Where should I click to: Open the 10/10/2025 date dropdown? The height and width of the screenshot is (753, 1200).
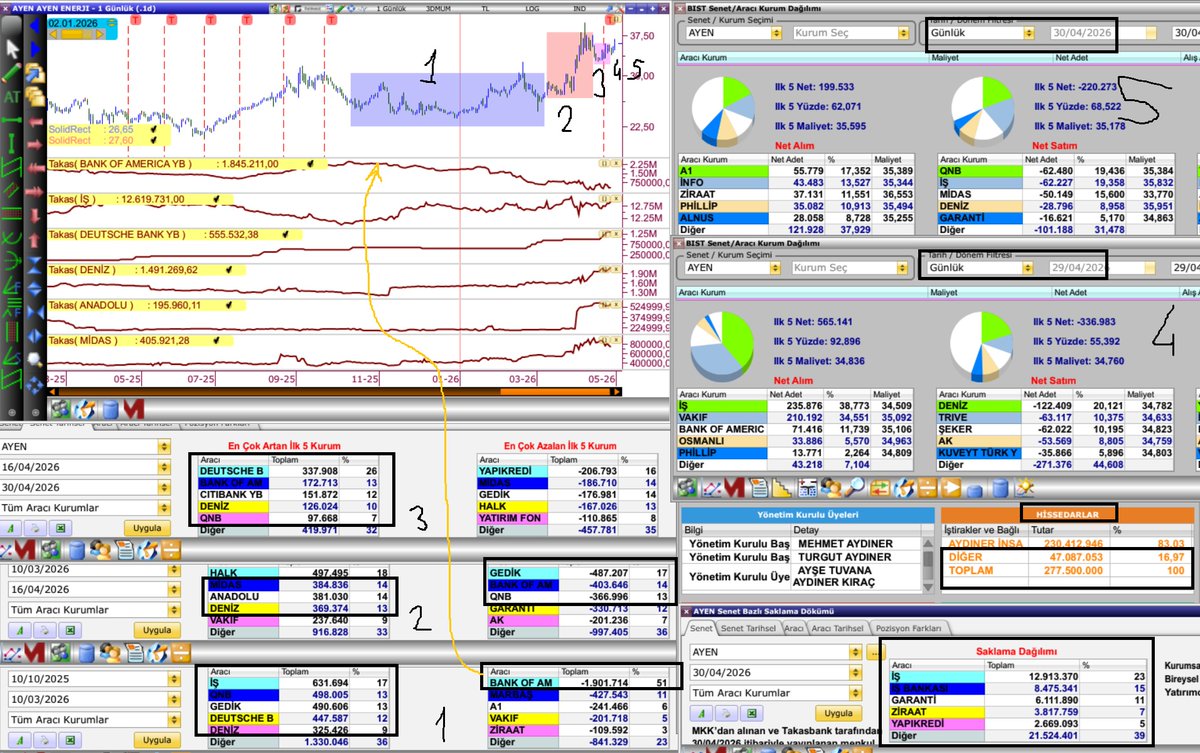click(173, 679)
